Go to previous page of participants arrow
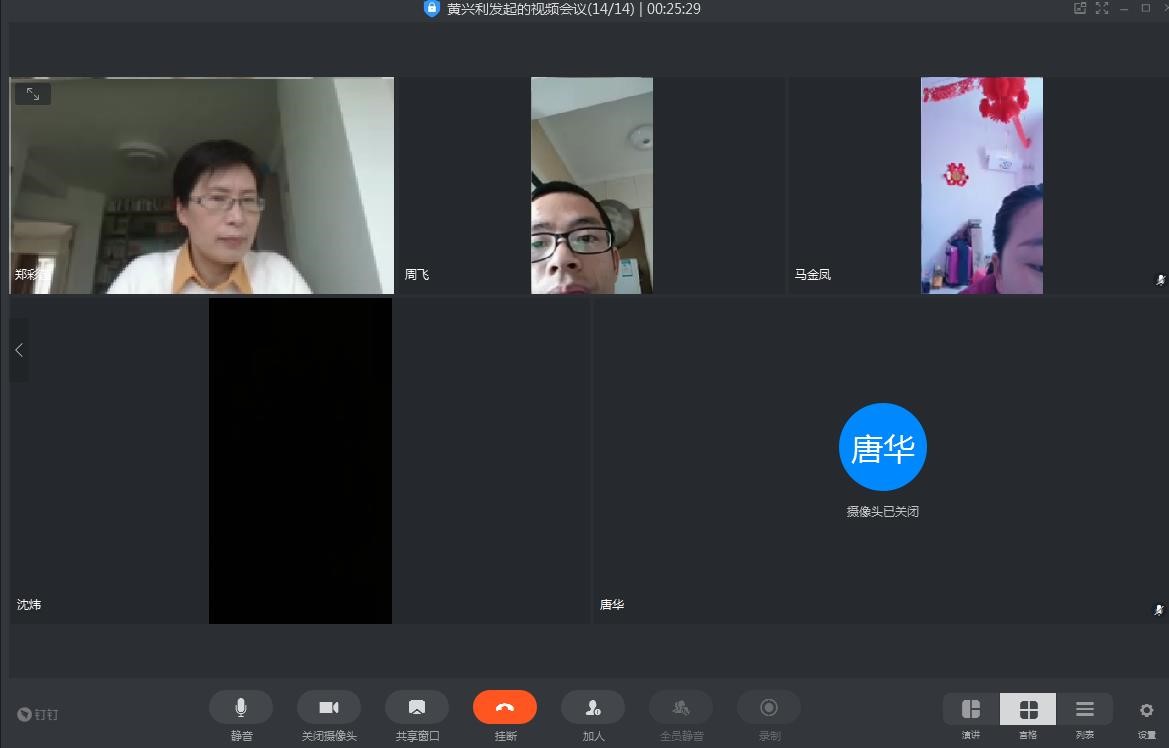This screenshot has height=748, width=1169. tap(19, 350)
